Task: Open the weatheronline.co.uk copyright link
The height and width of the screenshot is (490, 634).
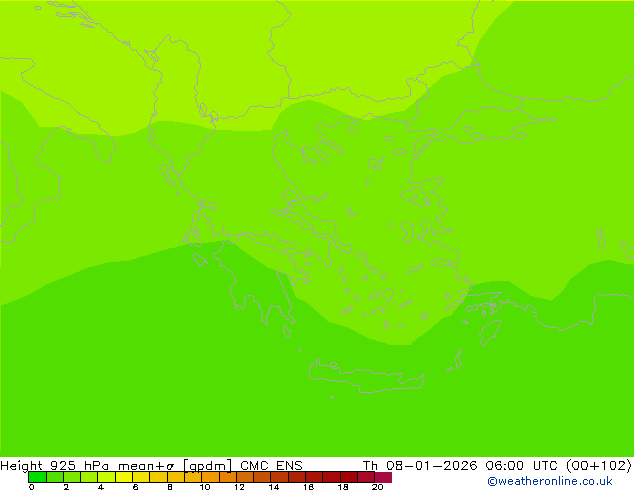Action: coord(550,481)
